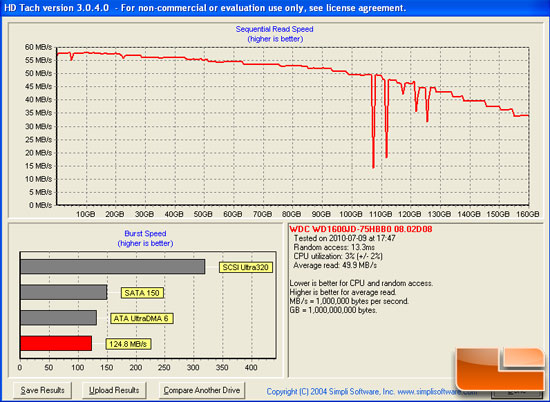The image size is (550, 402).
Task: Click the Random access 13.3ms value
Action: coord(334,247)
